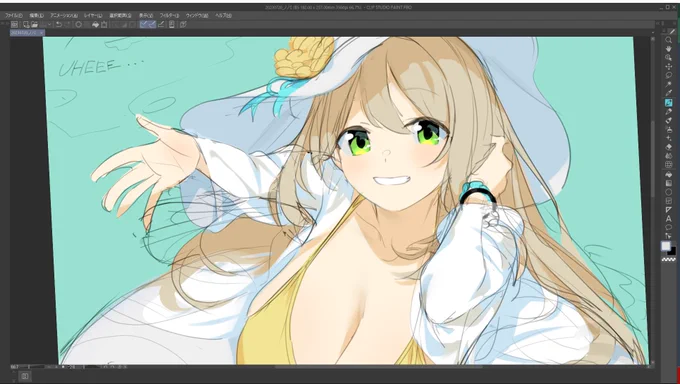Select the Correct line tool
Image resolution: width=680 pixels, height=384 pixels.
coord(668,236)
